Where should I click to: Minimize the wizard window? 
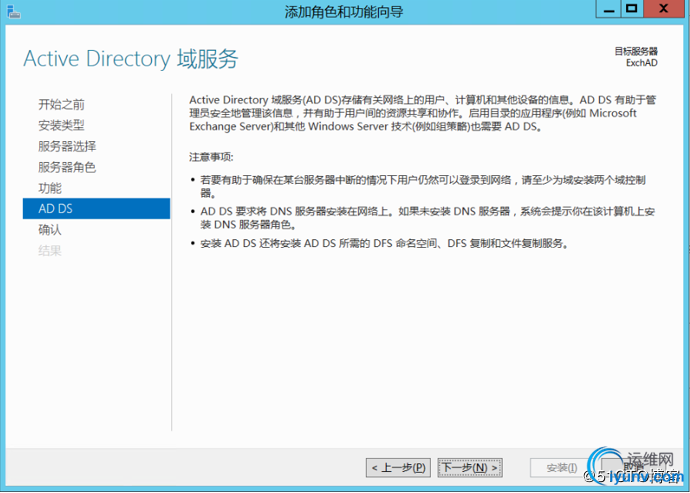[609, 9]
